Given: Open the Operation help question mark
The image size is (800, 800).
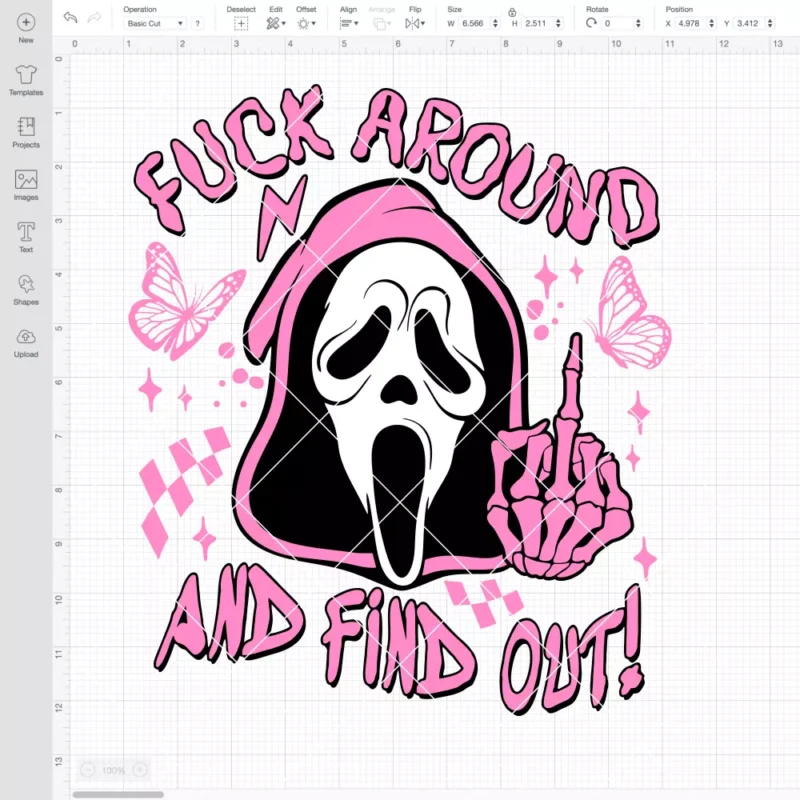Looking at the screenshot, I should [x=197, y=23].
